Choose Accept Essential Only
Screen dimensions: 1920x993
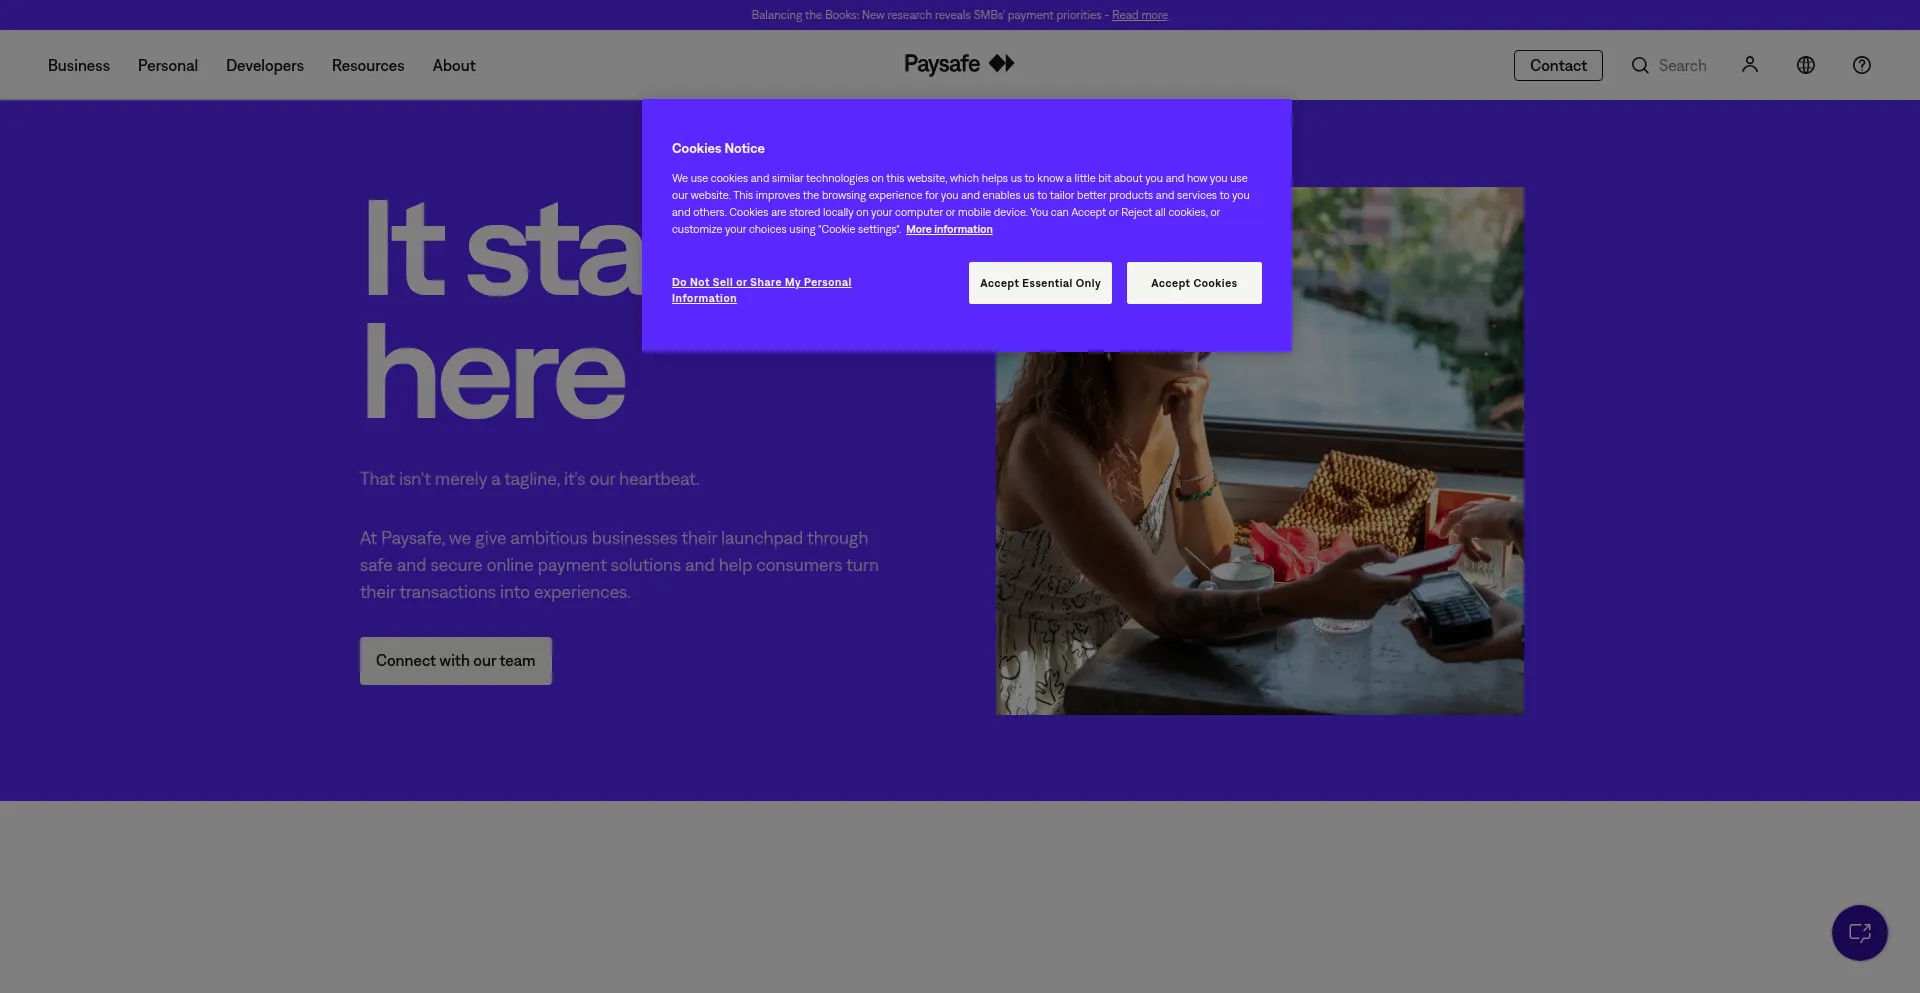pos(1040,283)
